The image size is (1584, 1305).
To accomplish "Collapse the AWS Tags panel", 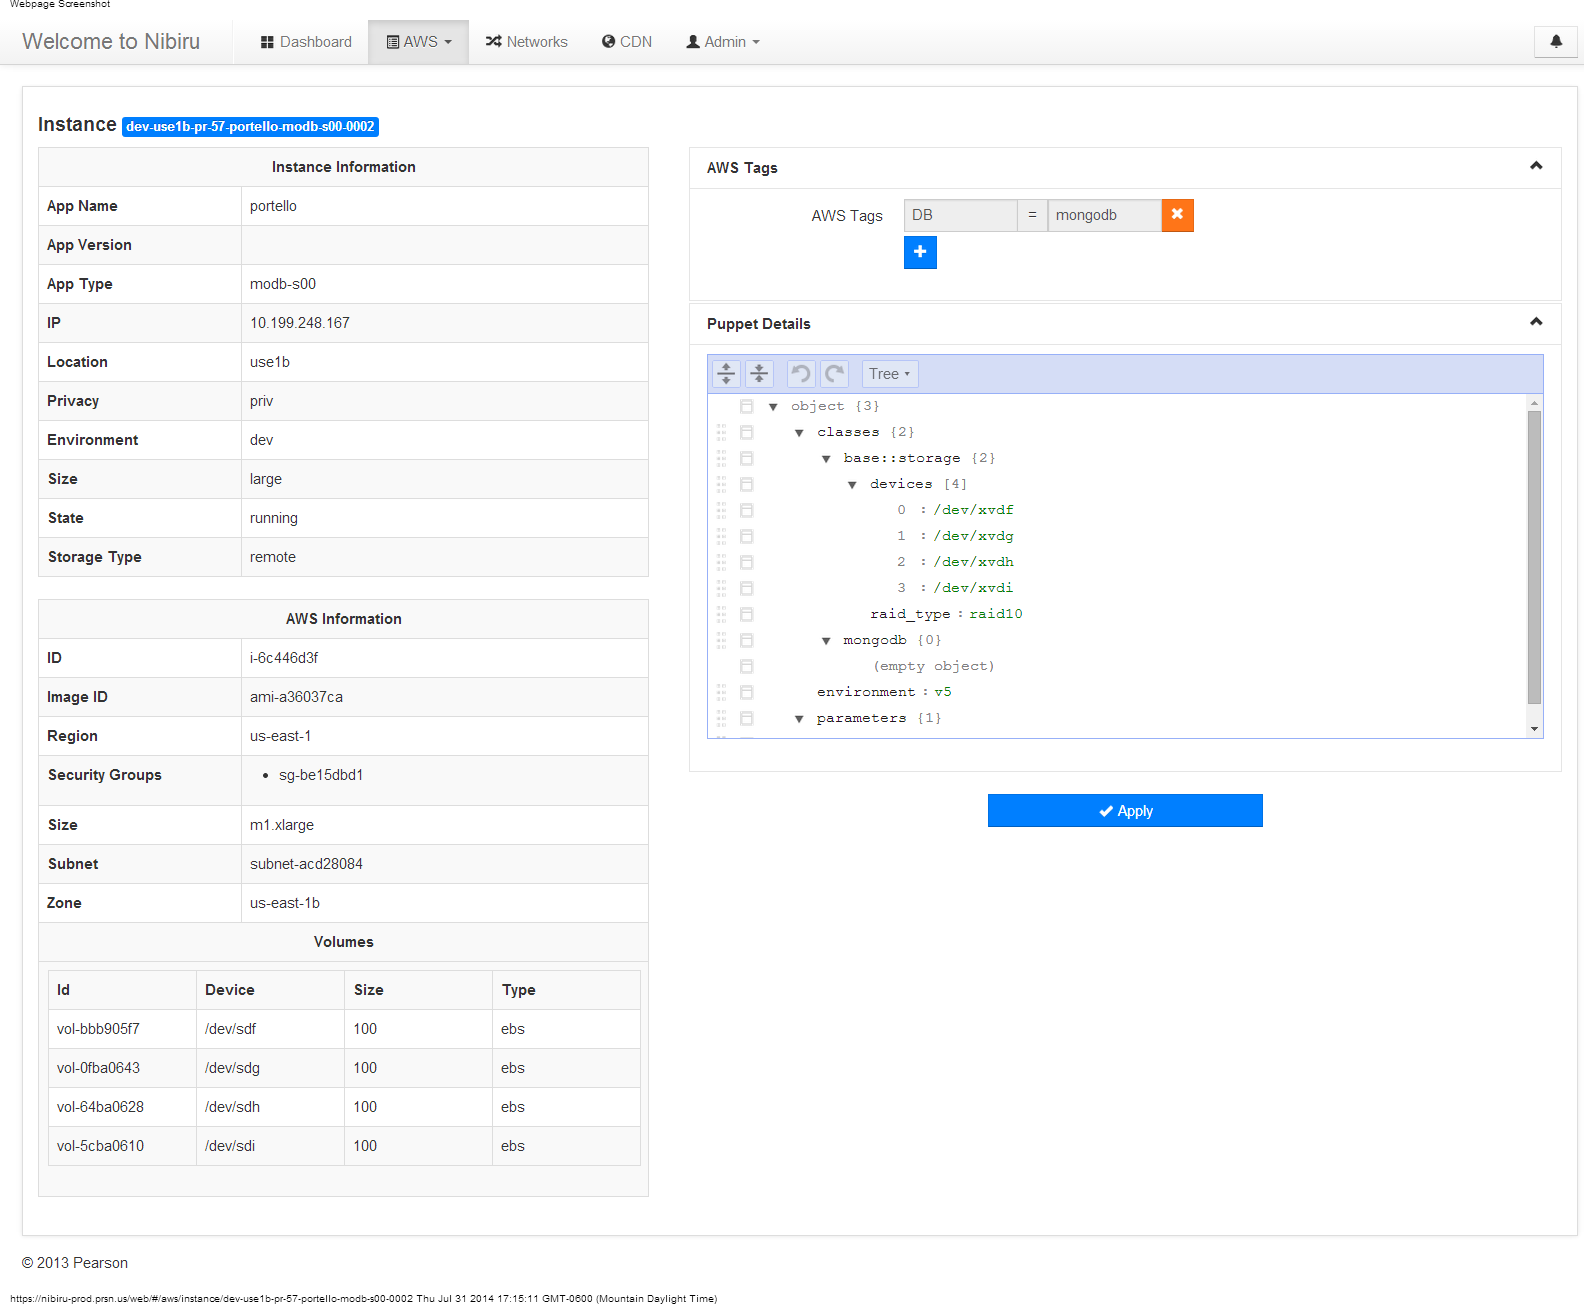I will (1536, 166).
